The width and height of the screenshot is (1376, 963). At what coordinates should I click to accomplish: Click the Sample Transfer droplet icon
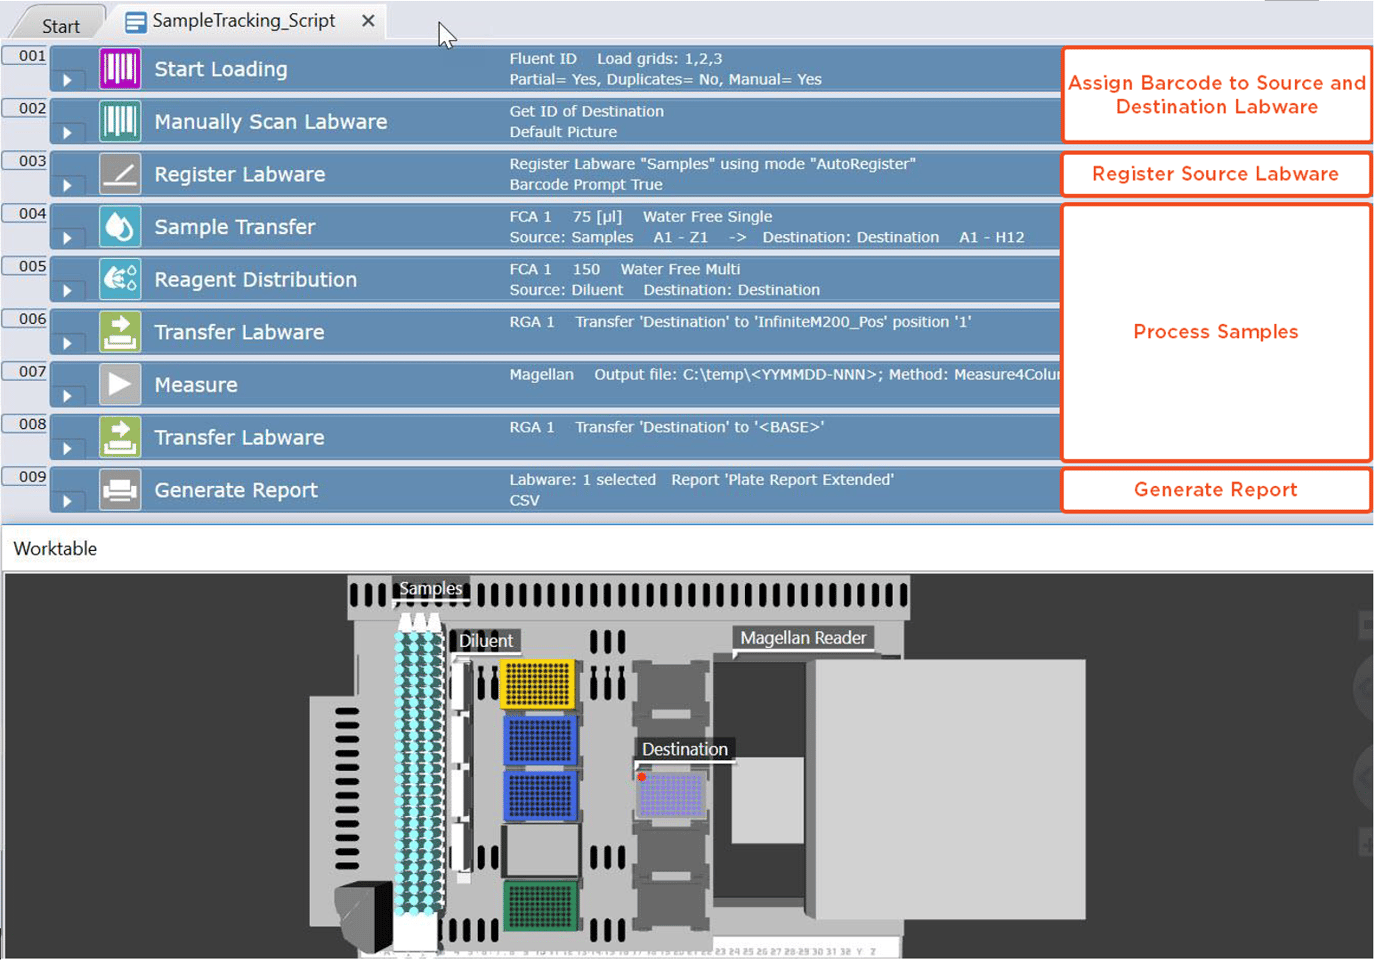[120, 227]
